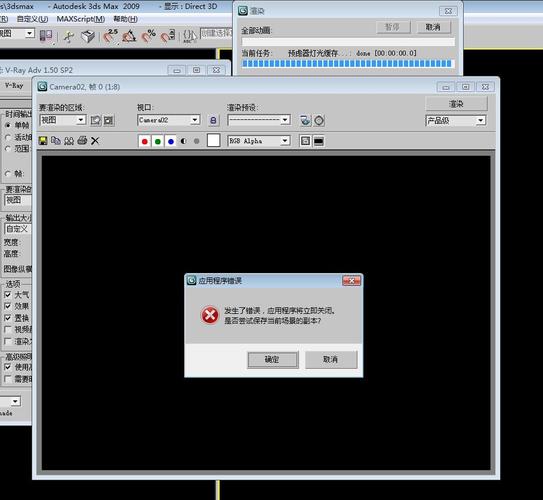Toggle the monochrome display icon
The height and width of the screenshot is (500, 543).
196,141
